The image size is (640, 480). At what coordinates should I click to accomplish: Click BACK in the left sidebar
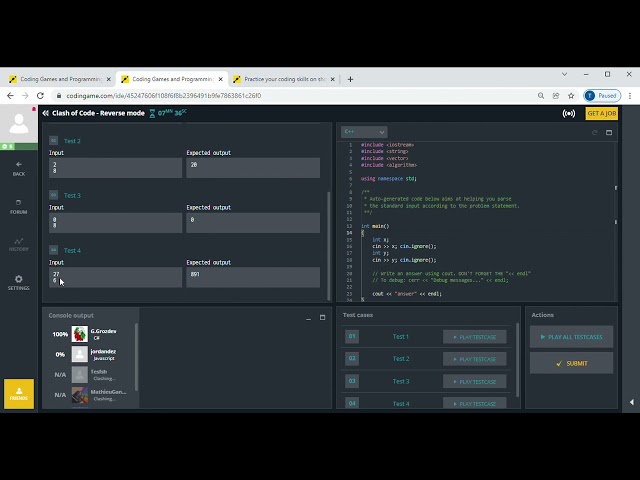(19, 168)
